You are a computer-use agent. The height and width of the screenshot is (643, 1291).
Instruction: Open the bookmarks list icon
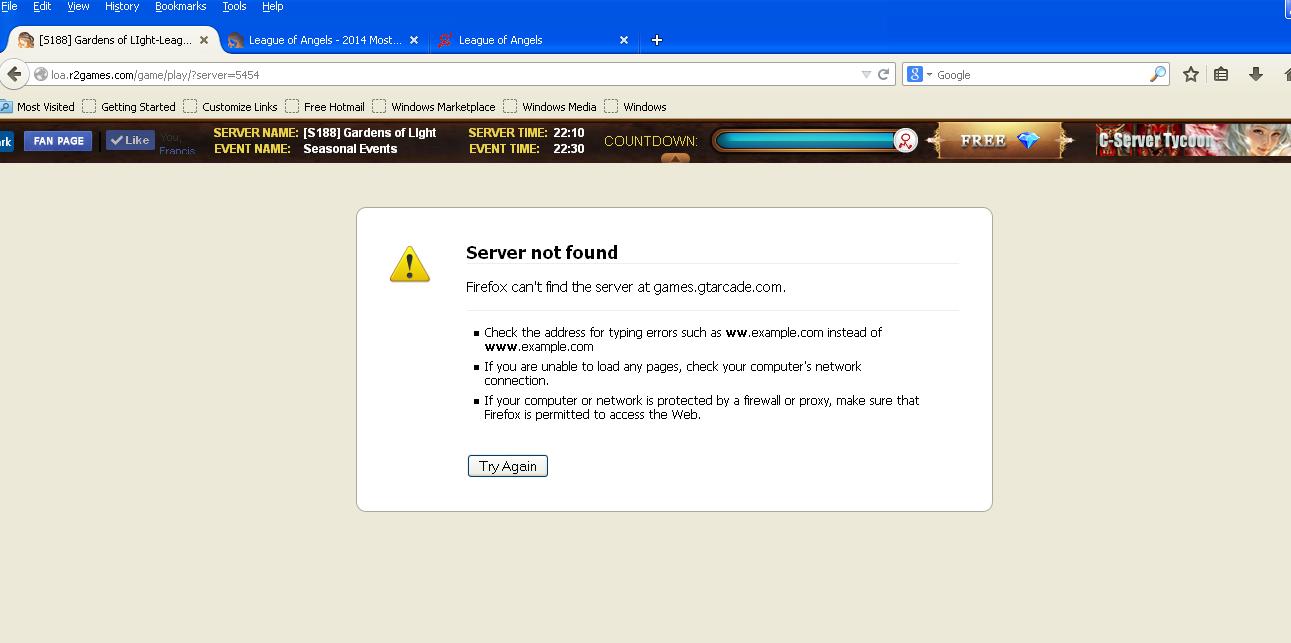[x=1221, y=74]
